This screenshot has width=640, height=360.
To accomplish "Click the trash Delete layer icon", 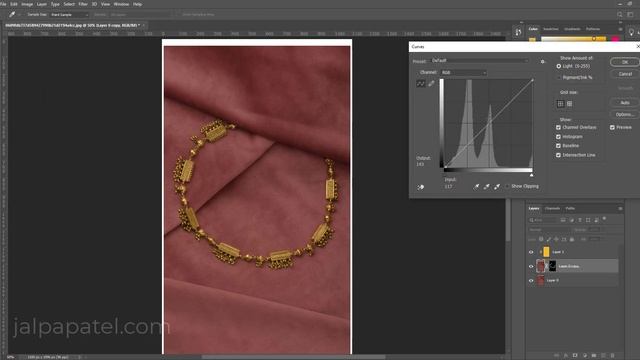I will point(613,356).
